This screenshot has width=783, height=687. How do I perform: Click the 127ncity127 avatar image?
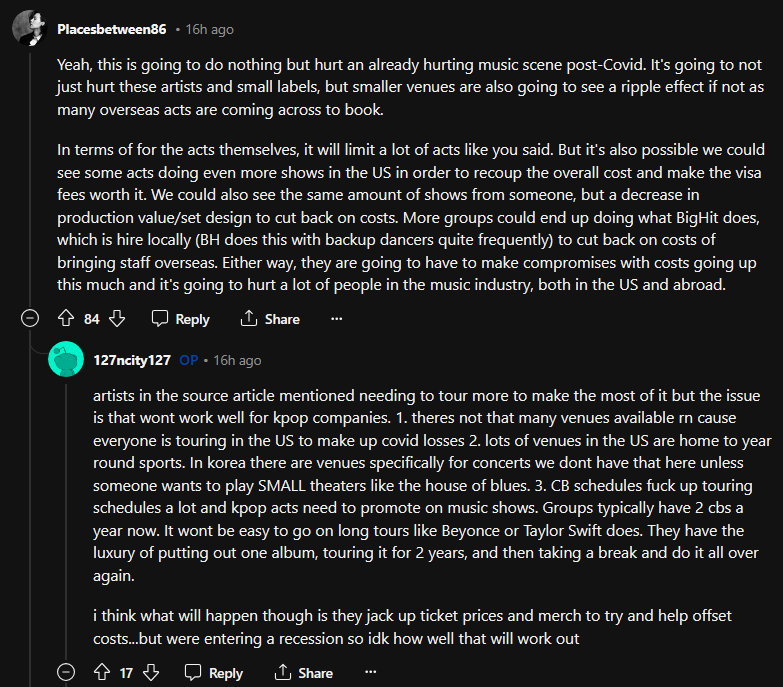pos(65,359)
